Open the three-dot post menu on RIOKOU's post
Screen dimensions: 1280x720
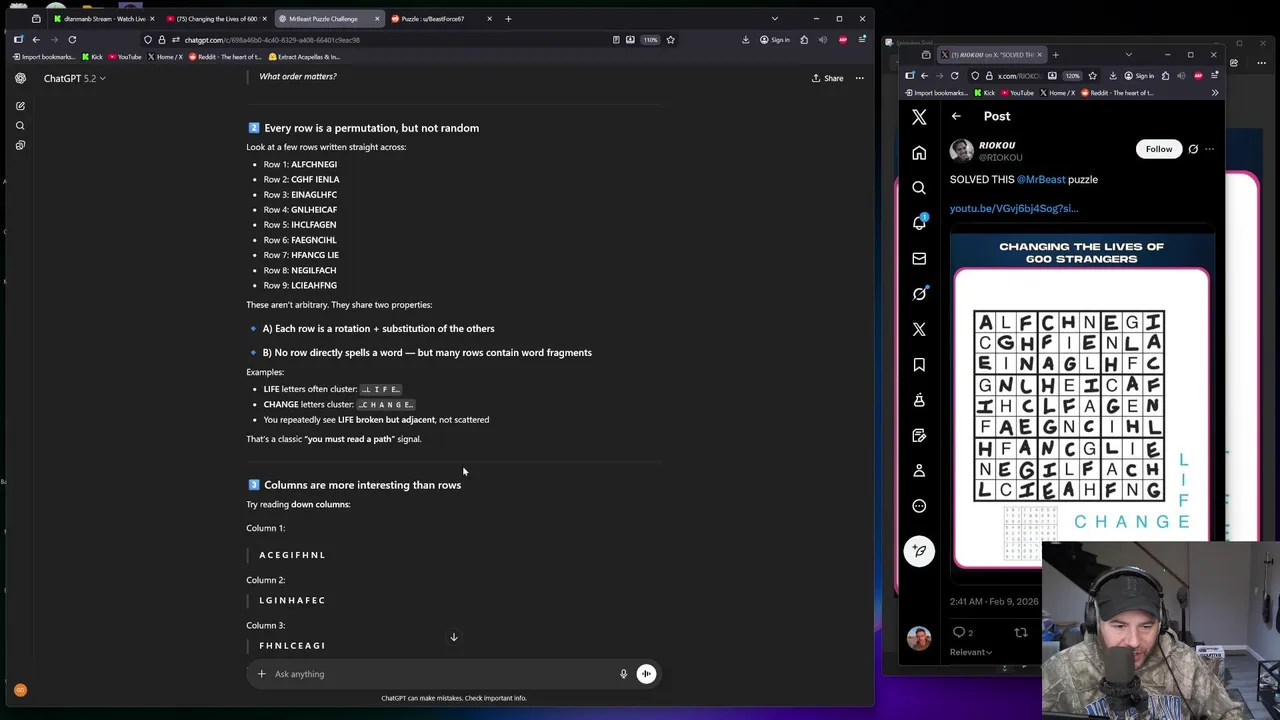(1209, 149)
